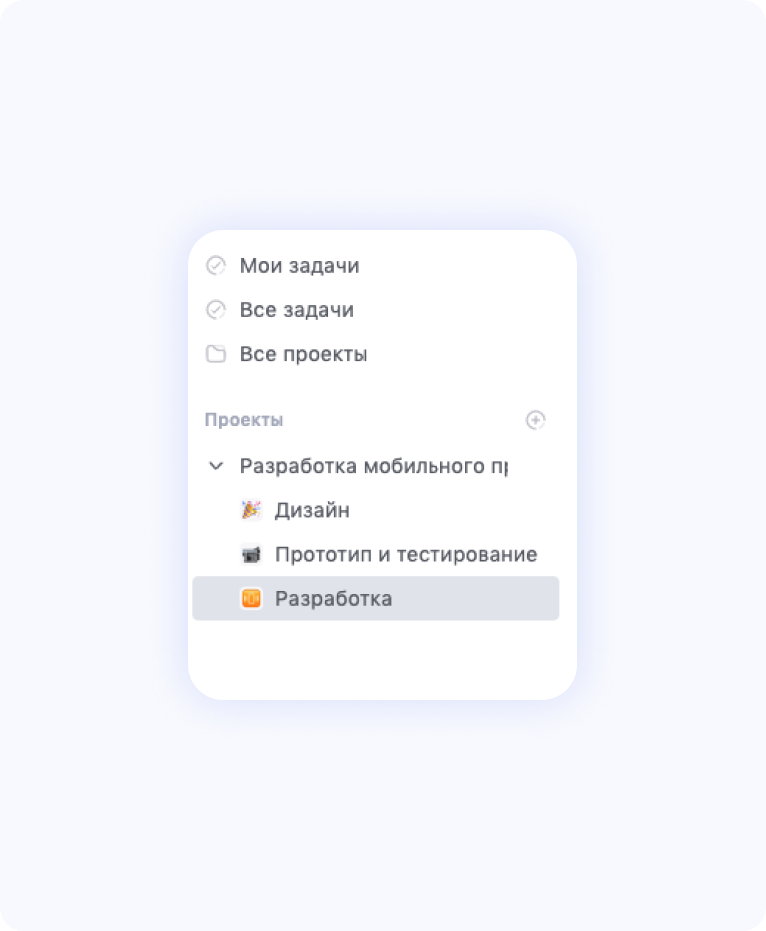Viewport: 766px width, 931px height.
Task: Click the checkmark icon beside Мои задачи
Action: click(216, 265)
